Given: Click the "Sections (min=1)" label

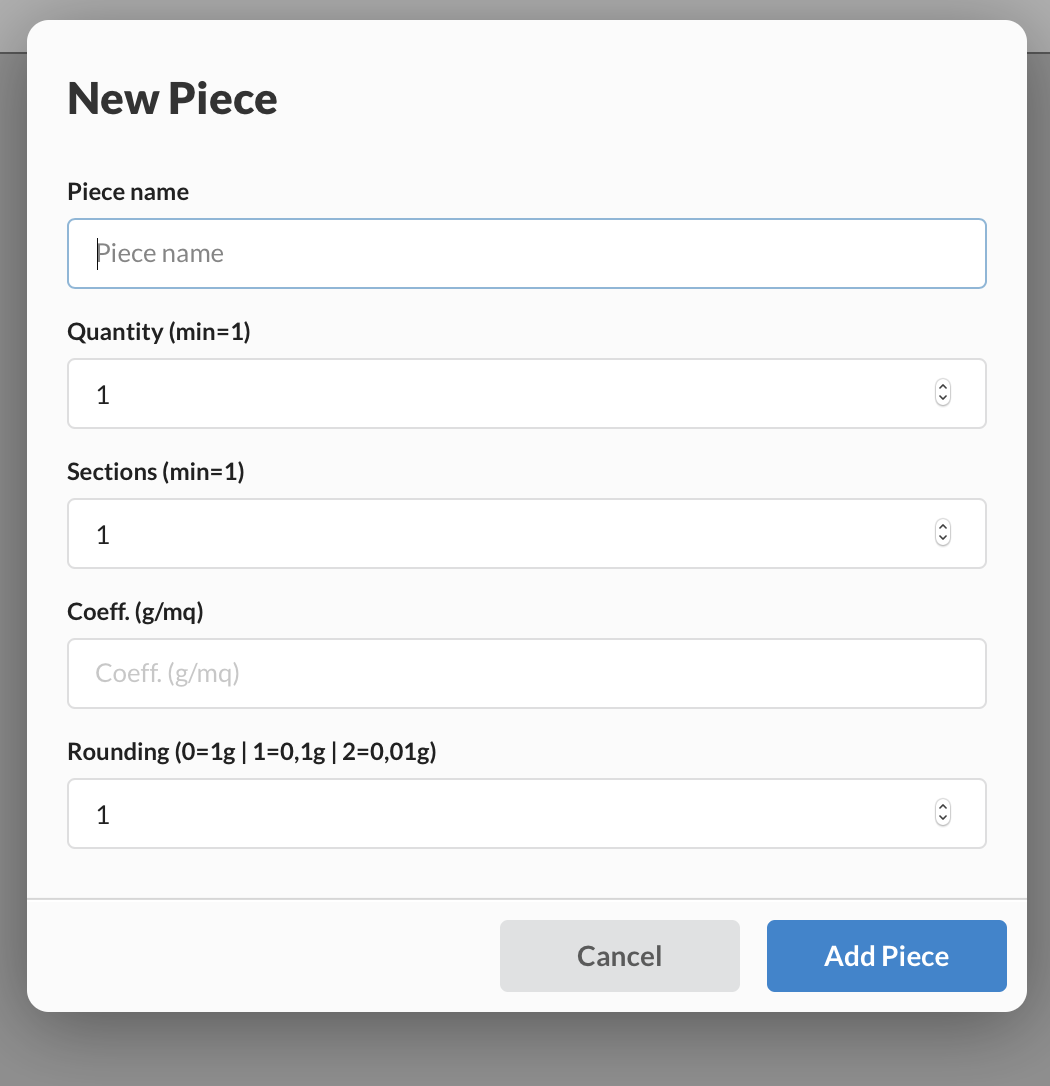Looking at the screenshot, I should (x=155, y=472).
